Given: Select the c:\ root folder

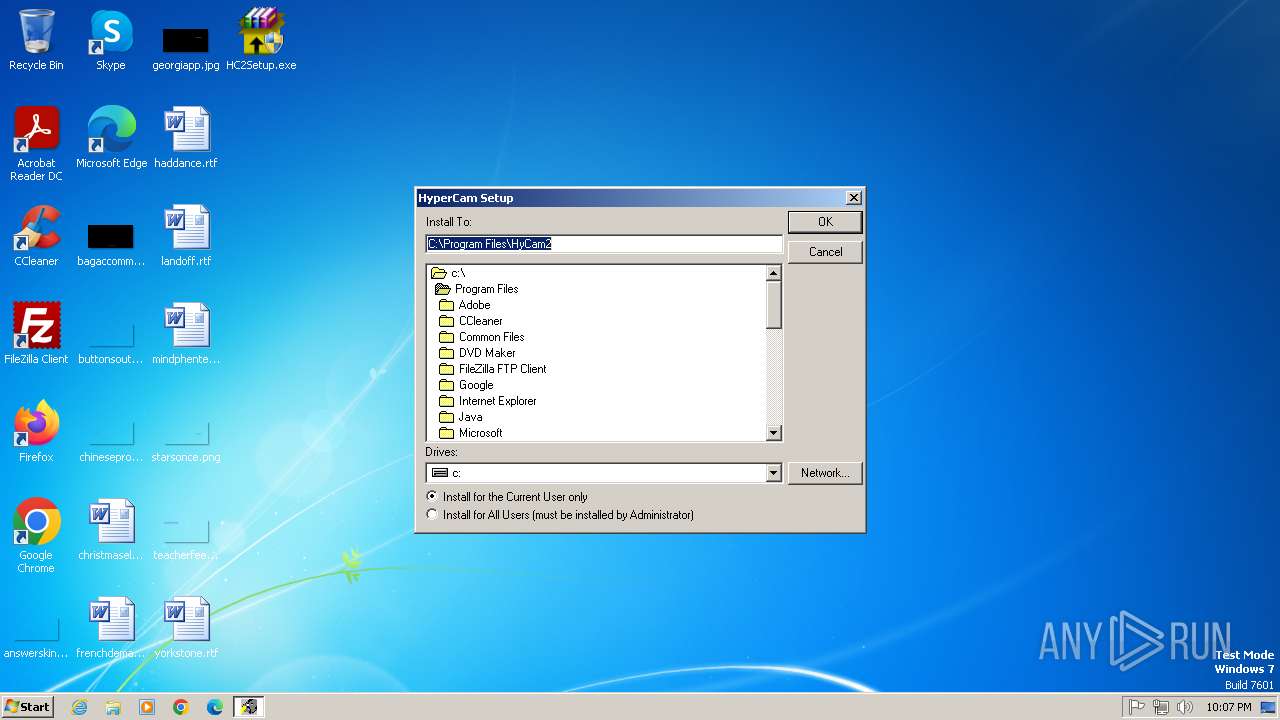Looking at the screenshot, I should (448, 273).
